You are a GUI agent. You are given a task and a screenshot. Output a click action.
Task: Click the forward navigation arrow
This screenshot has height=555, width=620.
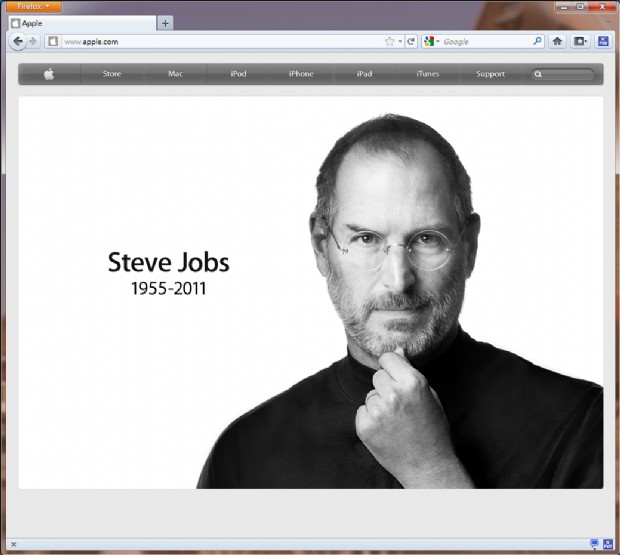(x=33, y=41)
